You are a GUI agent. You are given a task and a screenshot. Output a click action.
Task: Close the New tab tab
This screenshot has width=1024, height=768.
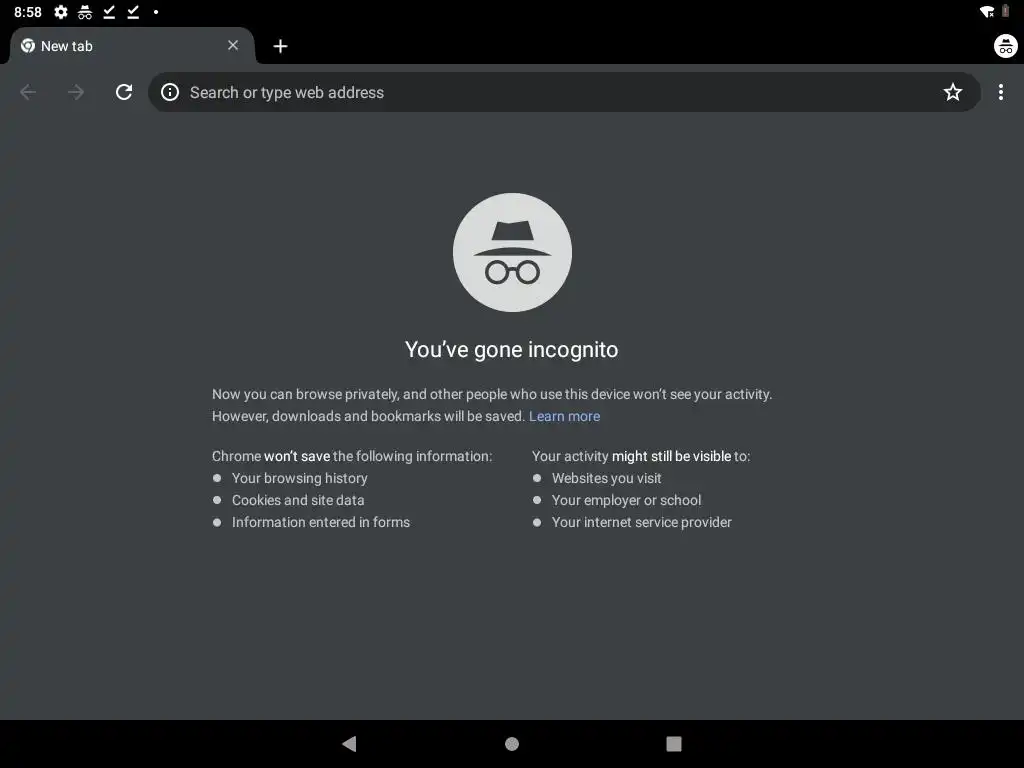[x=233, y=45]
